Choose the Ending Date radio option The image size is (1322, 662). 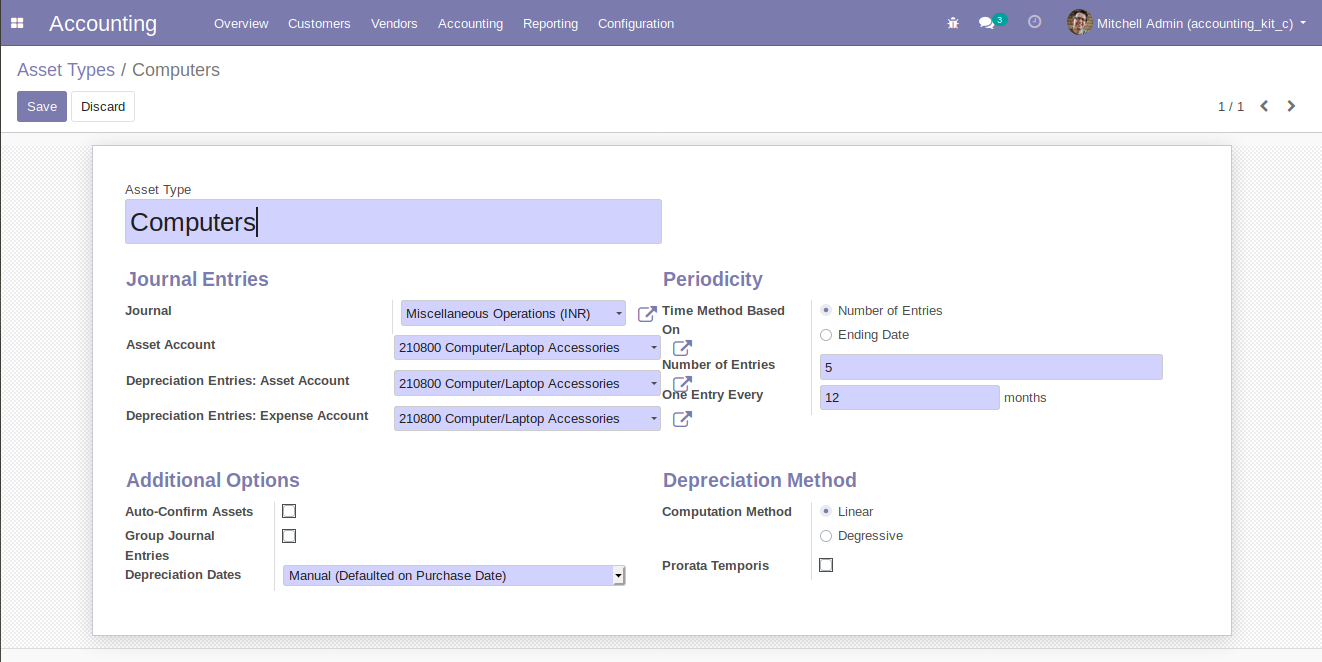coord(826,335)
